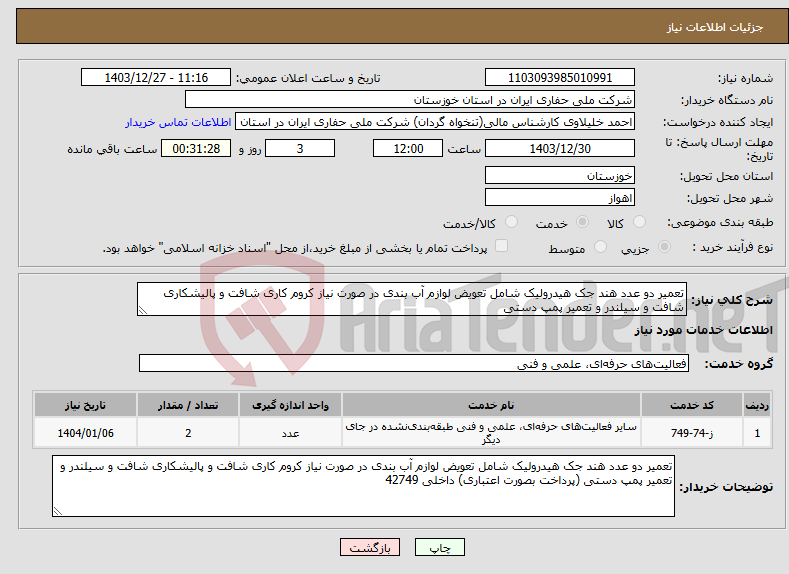
Task: Toggle the اسناد خزانه اسلامی payment checkbox
Action: click(x=501, y=245)
